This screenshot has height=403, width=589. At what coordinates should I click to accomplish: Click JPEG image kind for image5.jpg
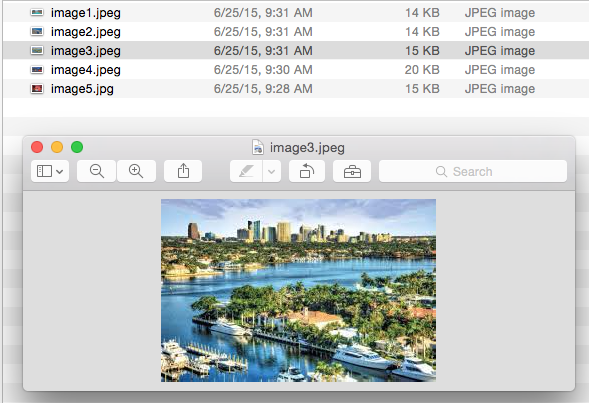point(500,89)
